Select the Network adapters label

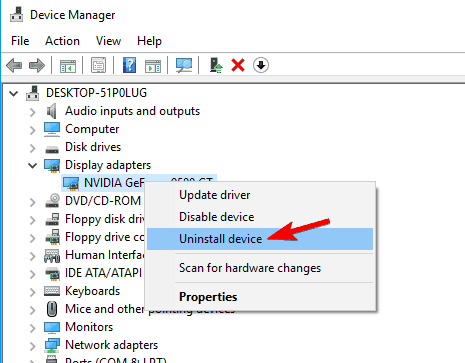click(x=111, y=345)
